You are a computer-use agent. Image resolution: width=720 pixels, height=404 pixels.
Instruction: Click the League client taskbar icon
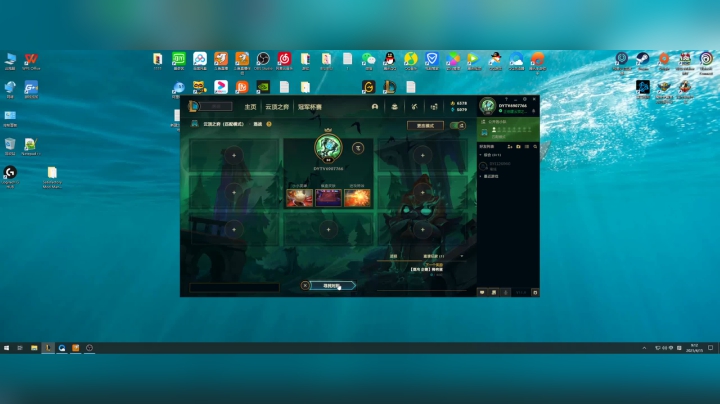coord(48,348)
